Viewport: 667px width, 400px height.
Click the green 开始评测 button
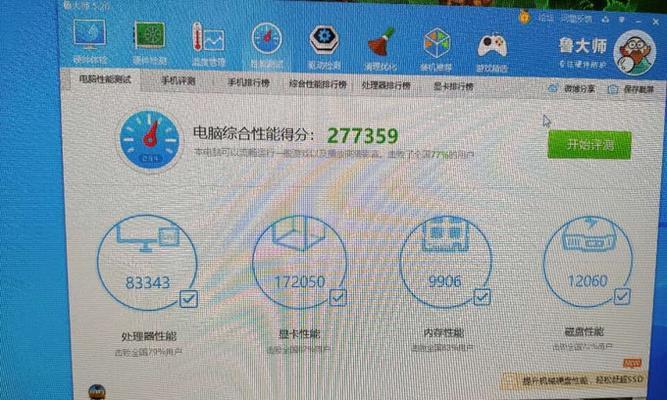589,145
